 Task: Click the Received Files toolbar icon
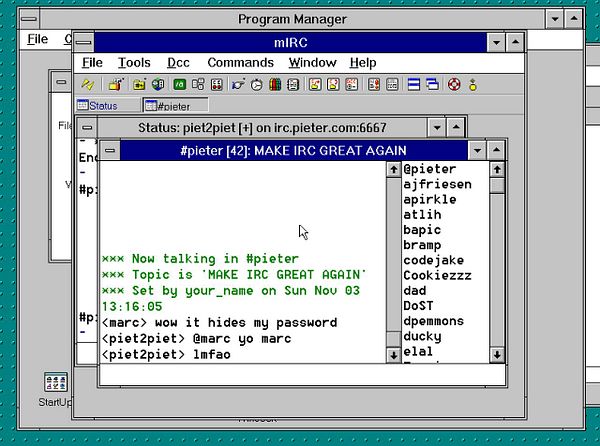[374, 85]
